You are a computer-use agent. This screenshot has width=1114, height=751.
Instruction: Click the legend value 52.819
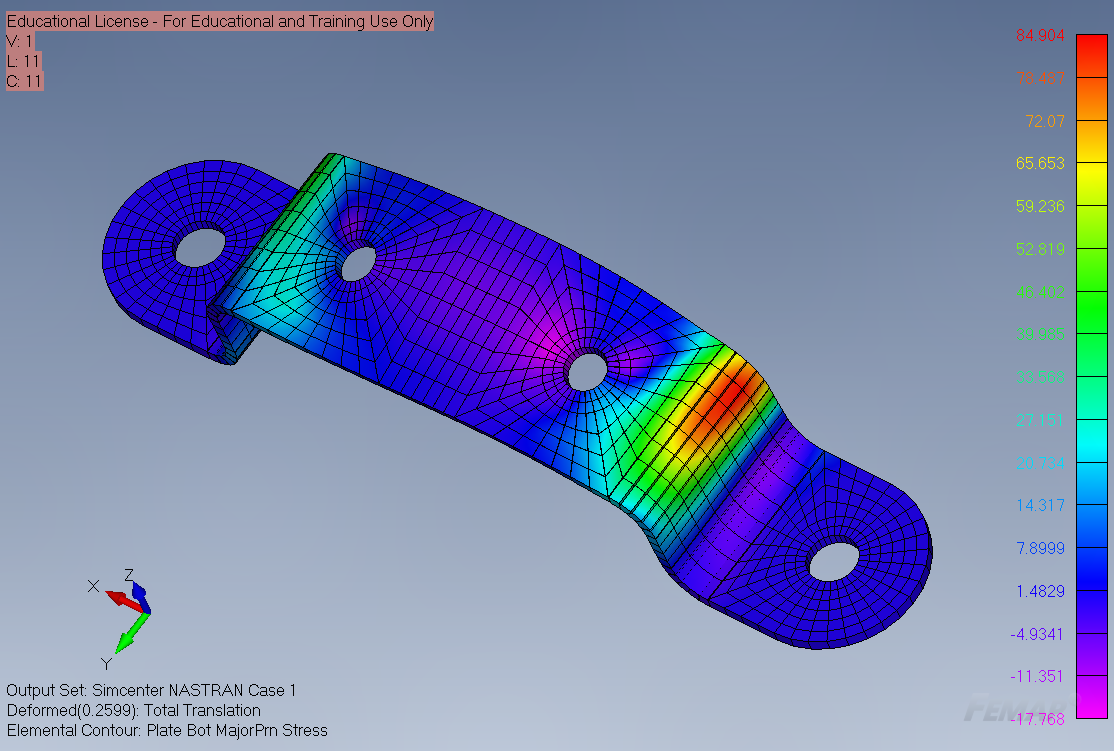point(1040,249)
